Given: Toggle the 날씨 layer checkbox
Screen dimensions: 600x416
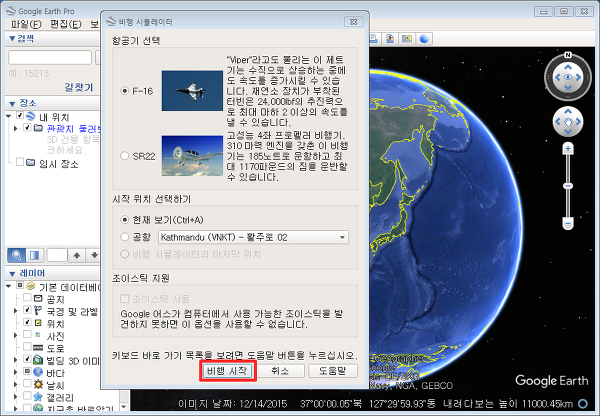Looking at the screenshot, I should [27, 383].
